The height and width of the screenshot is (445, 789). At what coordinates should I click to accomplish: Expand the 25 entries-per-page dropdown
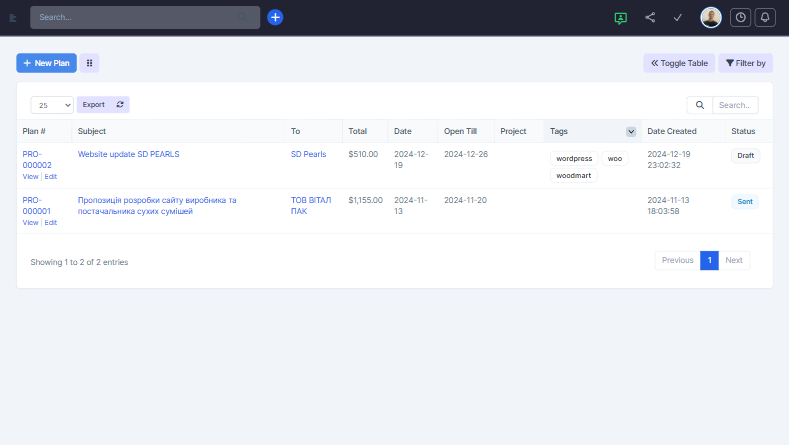(x=52, y=105)
